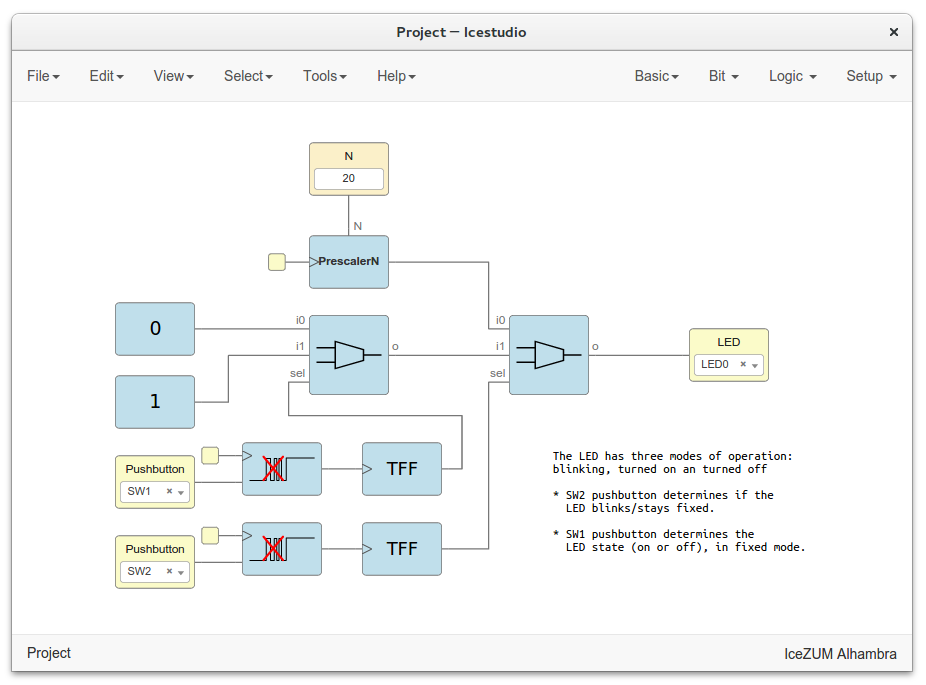This screenshot has height=685, width=926.
Task: Click the PrescalerN block
Action: pos(348,262)
